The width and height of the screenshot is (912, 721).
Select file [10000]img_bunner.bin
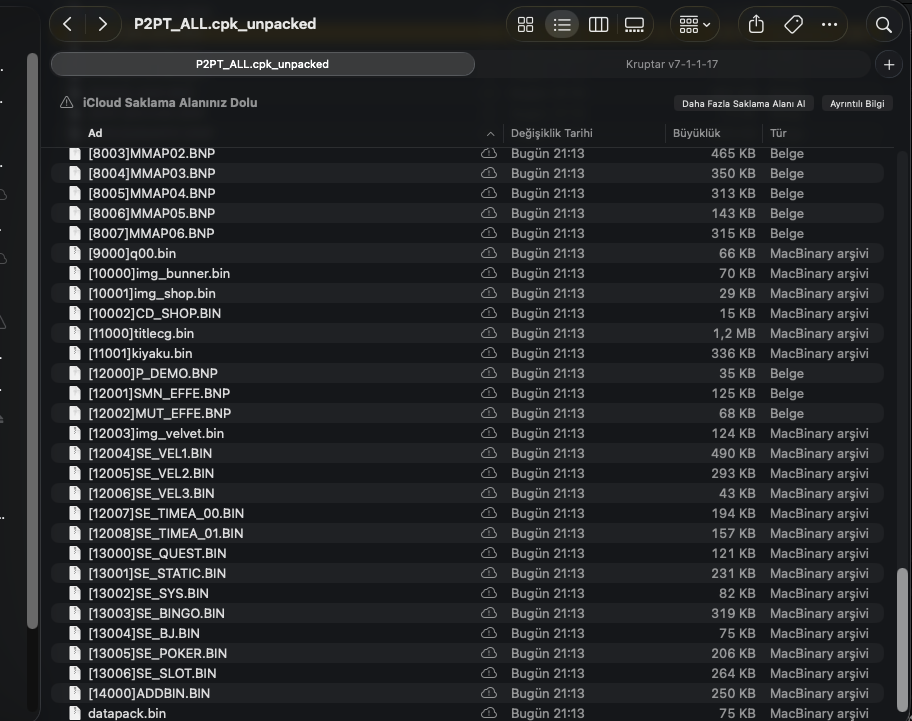pos(468,273)
